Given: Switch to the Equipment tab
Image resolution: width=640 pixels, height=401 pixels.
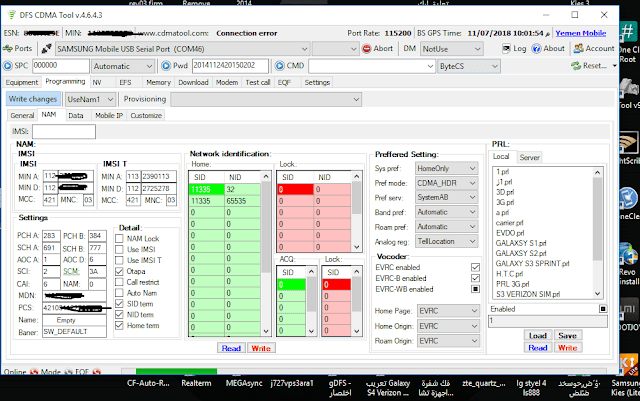Looking at the screenshot, I should (22, 82).
